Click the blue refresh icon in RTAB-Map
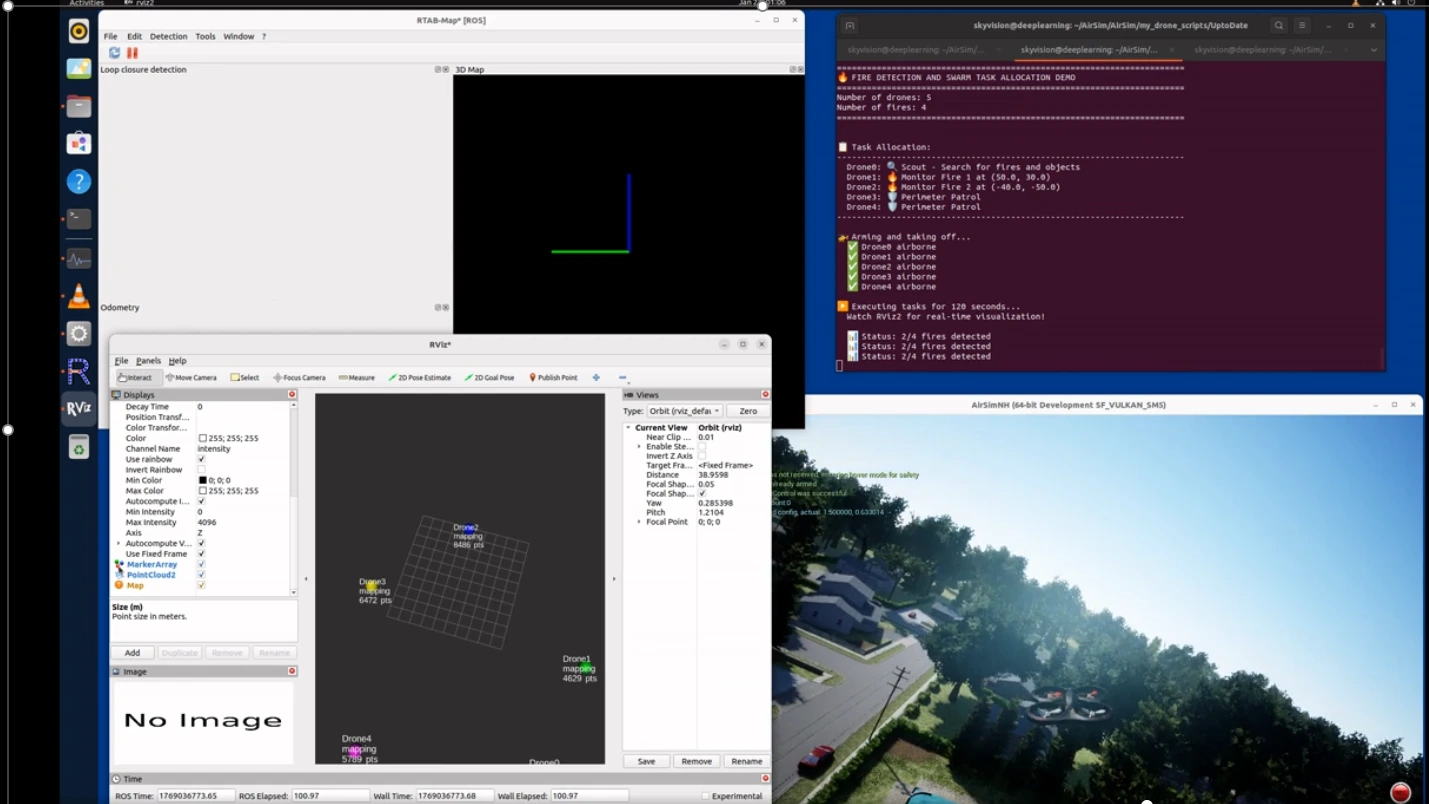The image size is (1429, 804). point(114,53)
